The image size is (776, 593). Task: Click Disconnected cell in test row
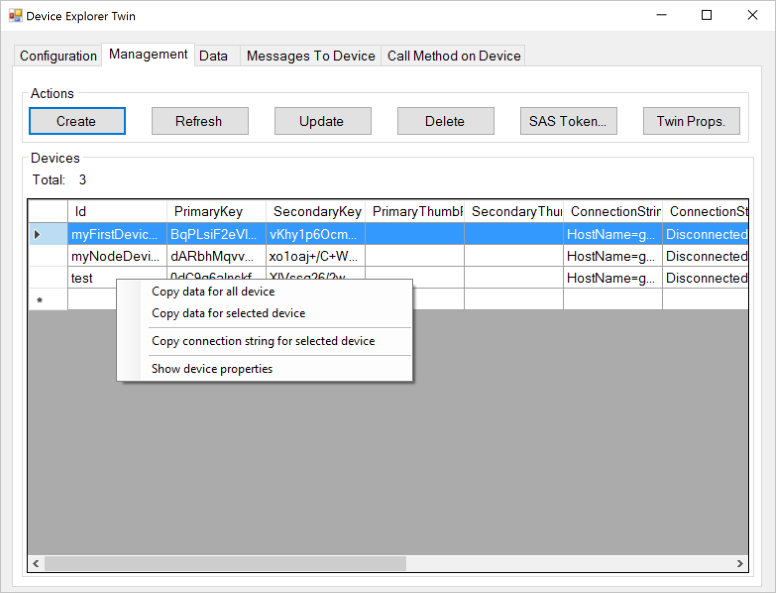[x=705, y=278]
